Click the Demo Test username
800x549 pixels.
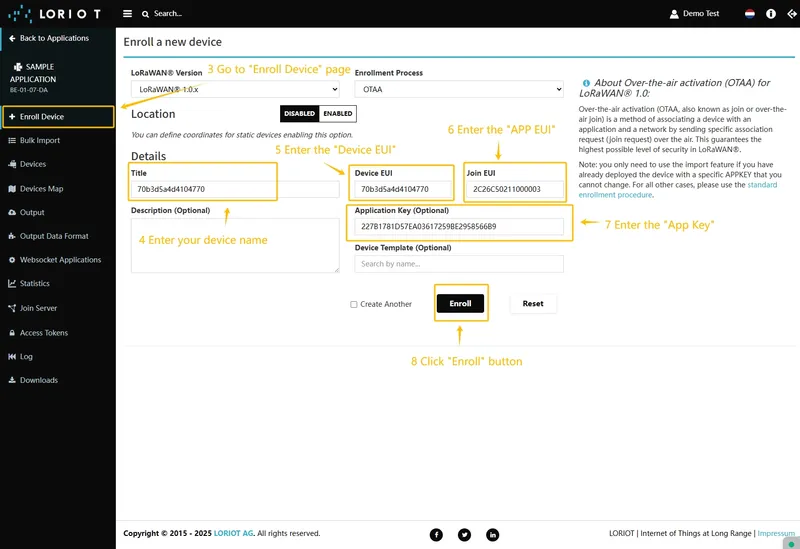(701, 14)
